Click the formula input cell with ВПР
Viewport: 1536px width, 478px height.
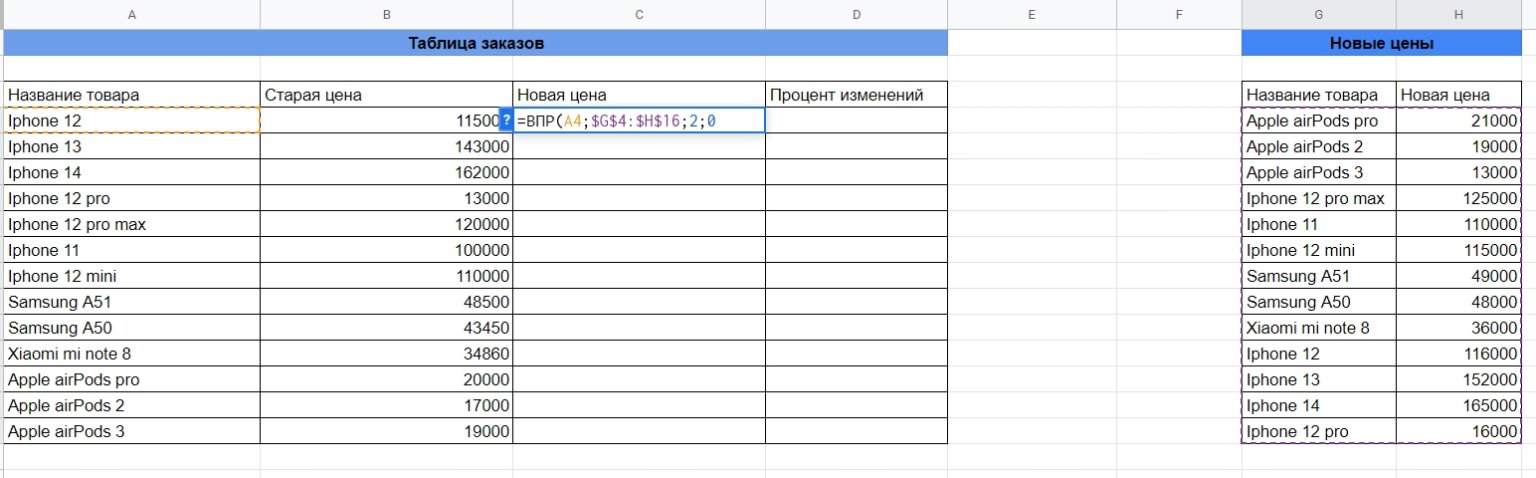(x=640, y=120)
